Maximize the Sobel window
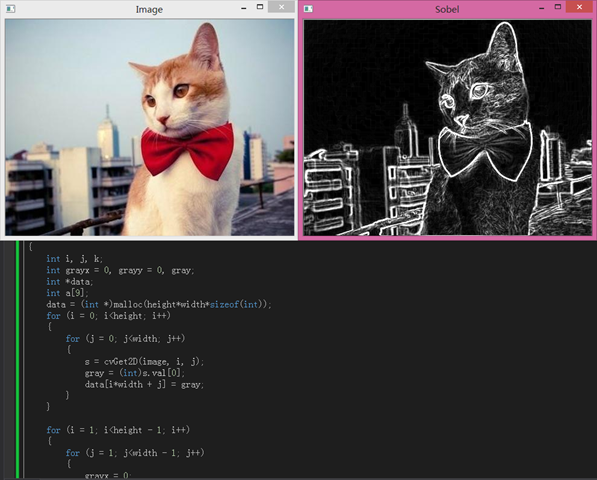The width and height of the screenshot is (597, 480). pos(558,7)
